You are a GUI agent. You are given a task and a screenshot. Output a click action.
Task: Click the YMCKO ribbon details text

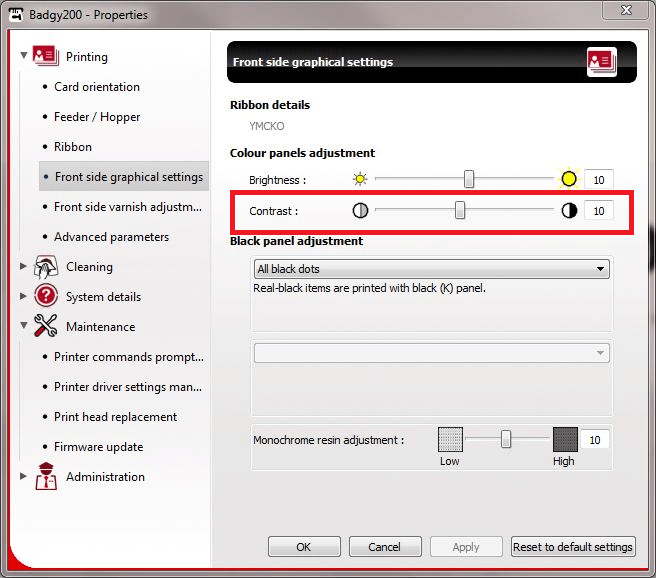[x=266, y=126]
